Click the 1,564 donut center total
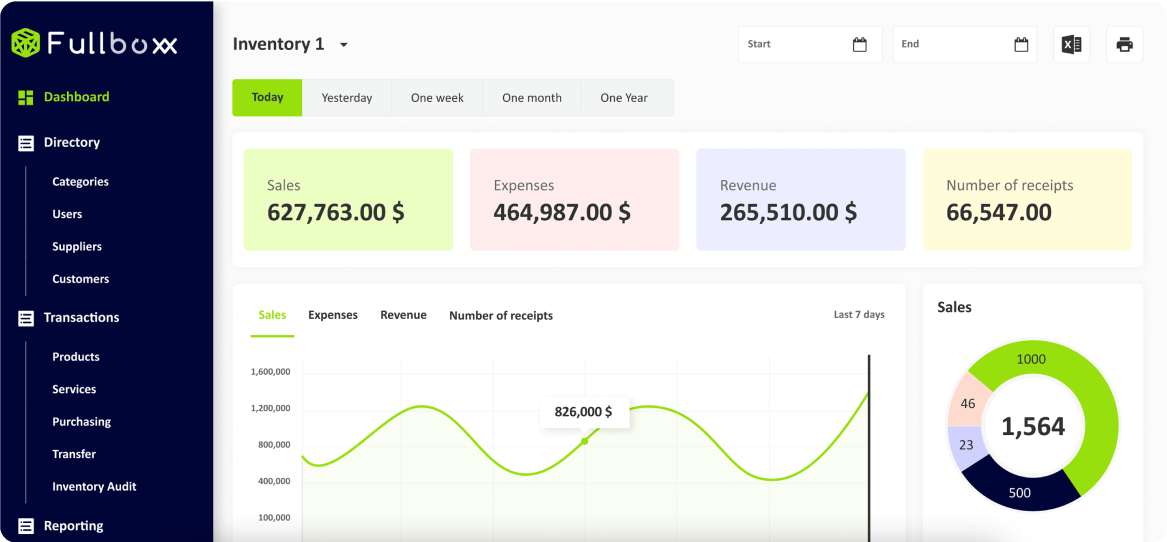This screenshot has width=1167, height=542. point(1033,427)
